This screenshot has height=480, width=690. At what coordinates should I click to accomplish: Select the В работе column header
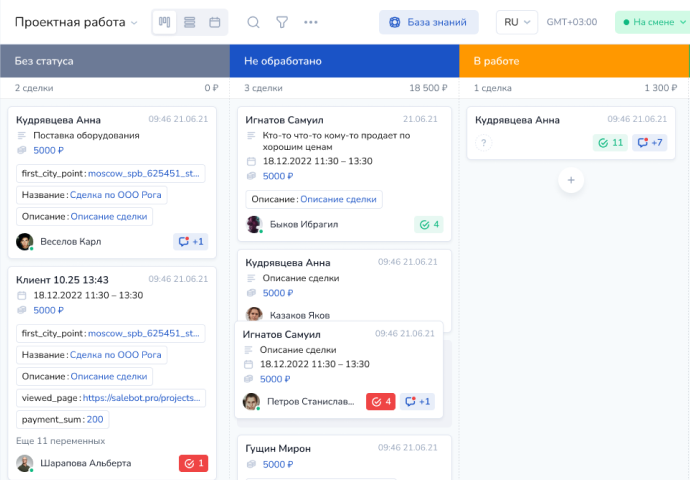click(574, 61)
